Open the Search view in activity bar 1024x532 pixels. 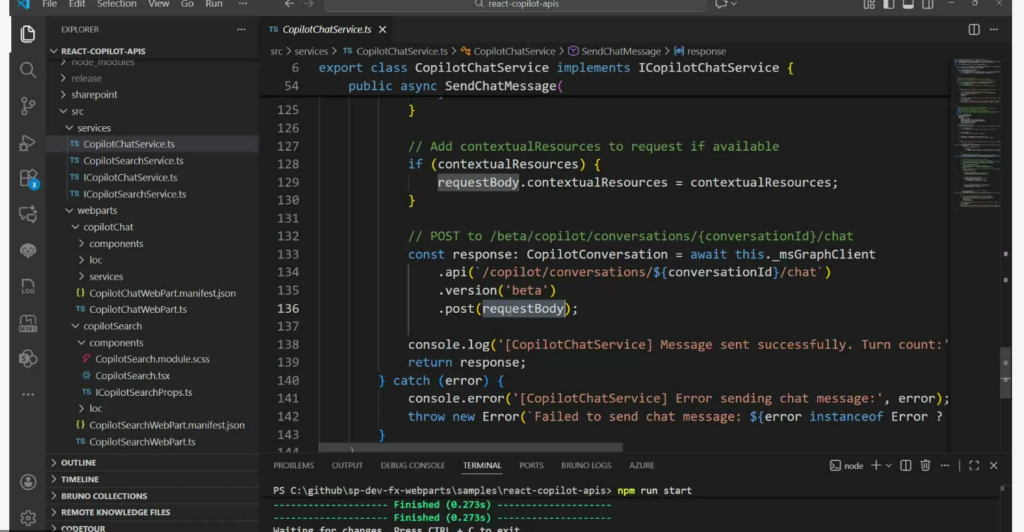[x=28, y=70]
